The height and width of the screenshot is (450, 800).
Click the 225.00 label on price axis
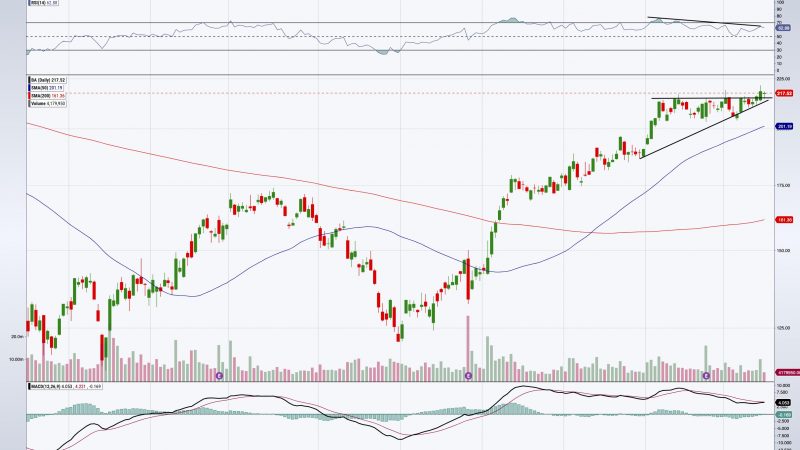[783, 78]
